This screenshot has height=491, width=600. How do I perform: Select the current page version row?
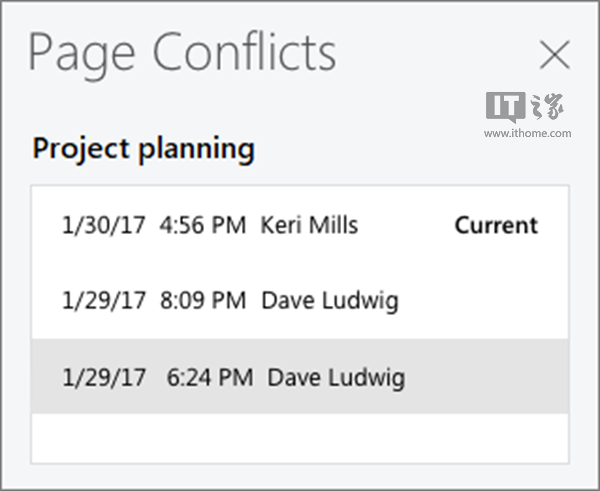(300, 226)
